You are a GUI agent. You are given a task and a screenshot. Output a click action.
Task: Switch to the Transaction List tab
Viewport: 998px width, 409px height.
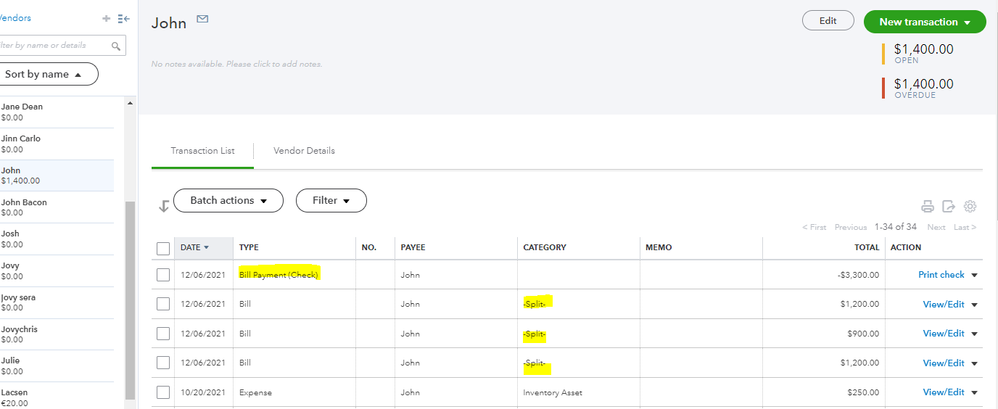(202, 151)
